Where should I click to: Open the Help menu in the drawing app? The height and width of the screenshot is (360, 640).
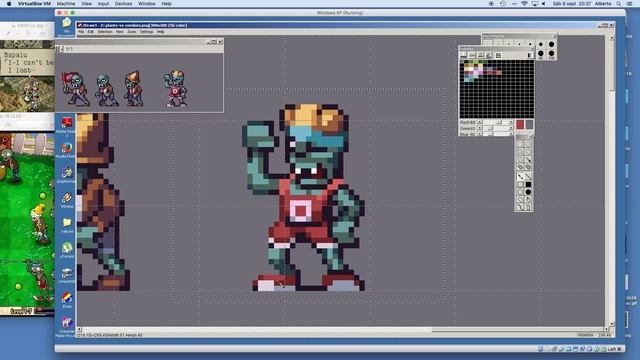point(160,31)
